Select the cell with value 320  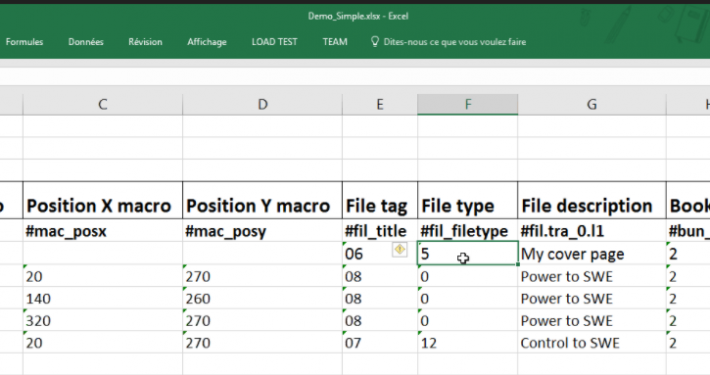103,321
